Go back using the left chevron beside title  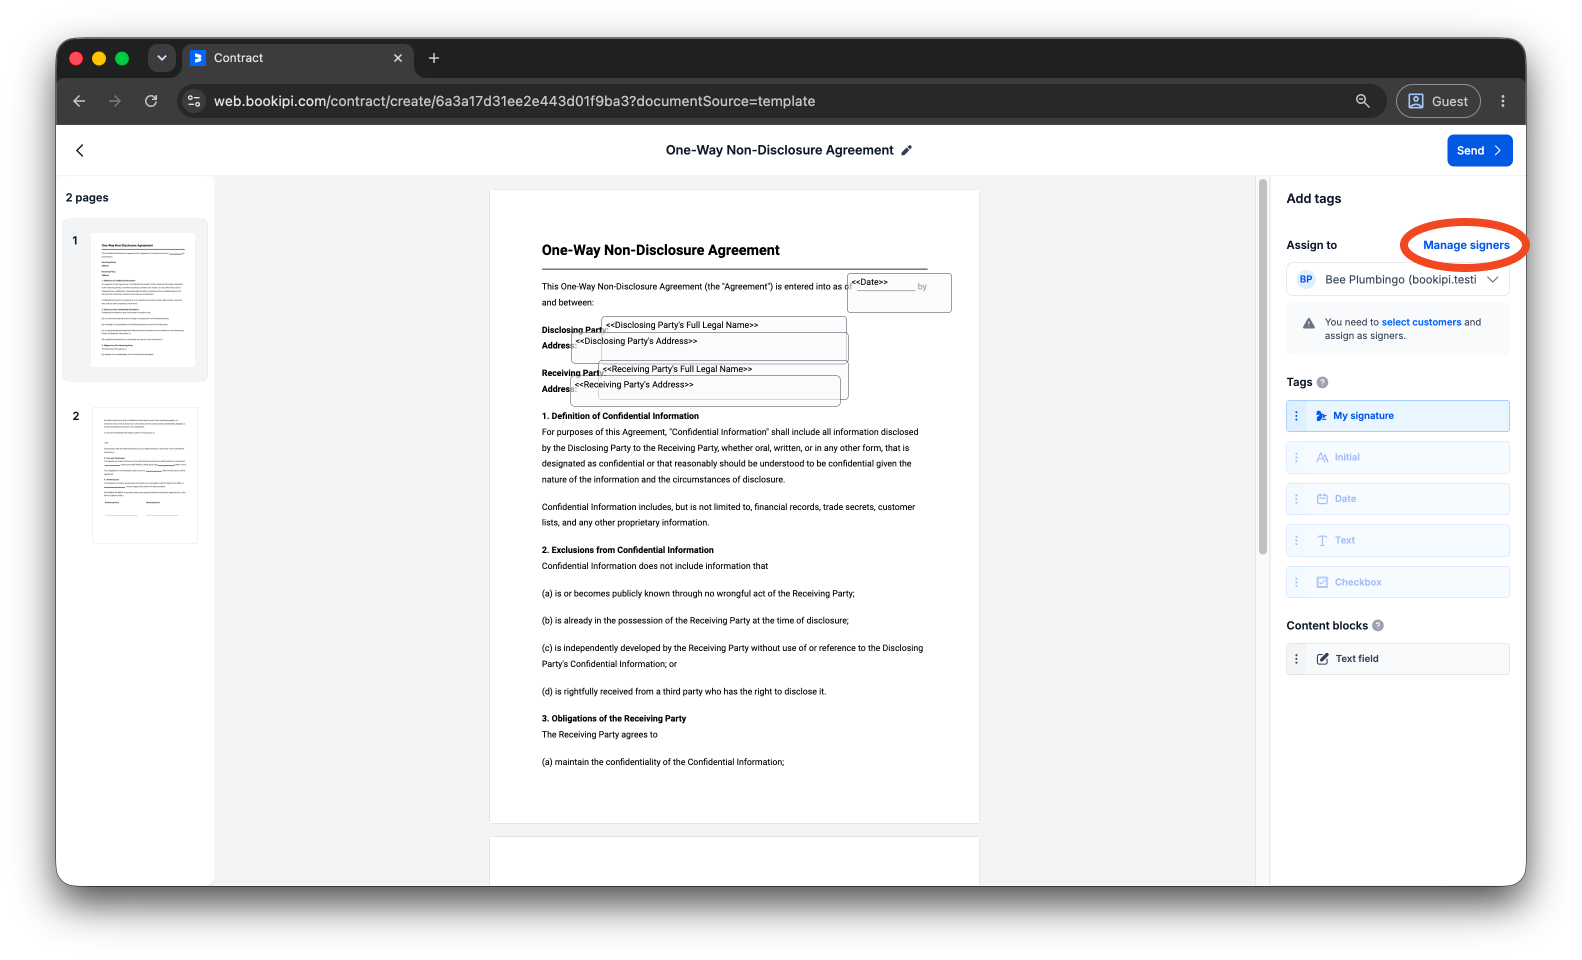(x=80, y=150)
